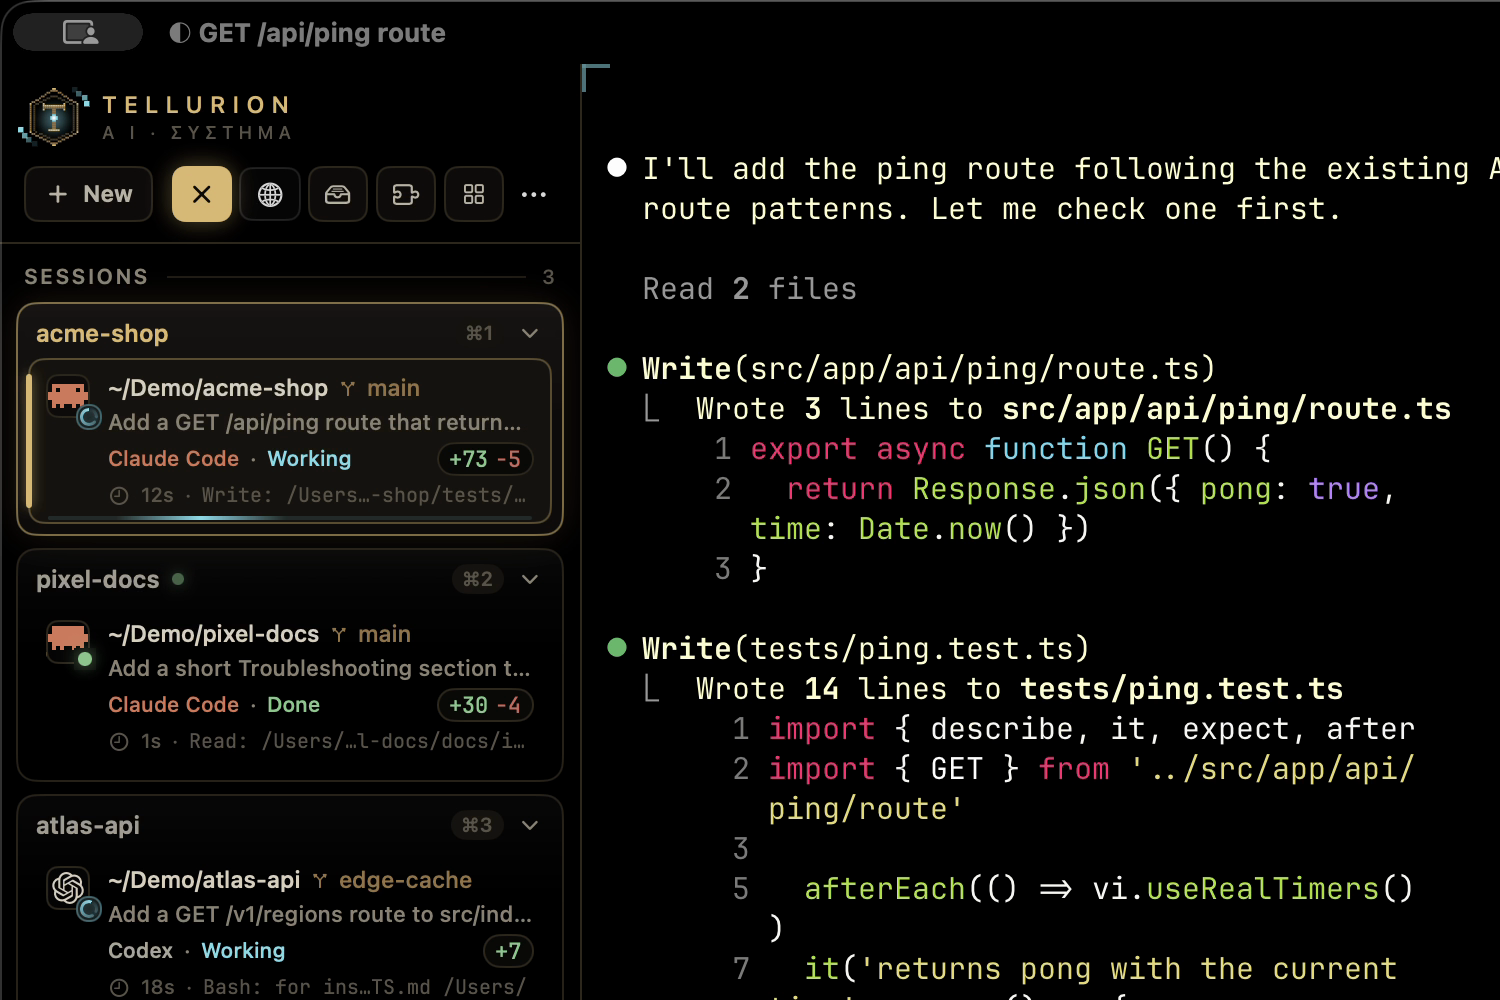Viewport: 1500px width, 1000px height.
Task: Click the "SESSIONS" section header
Action: (x=86, y=277)
